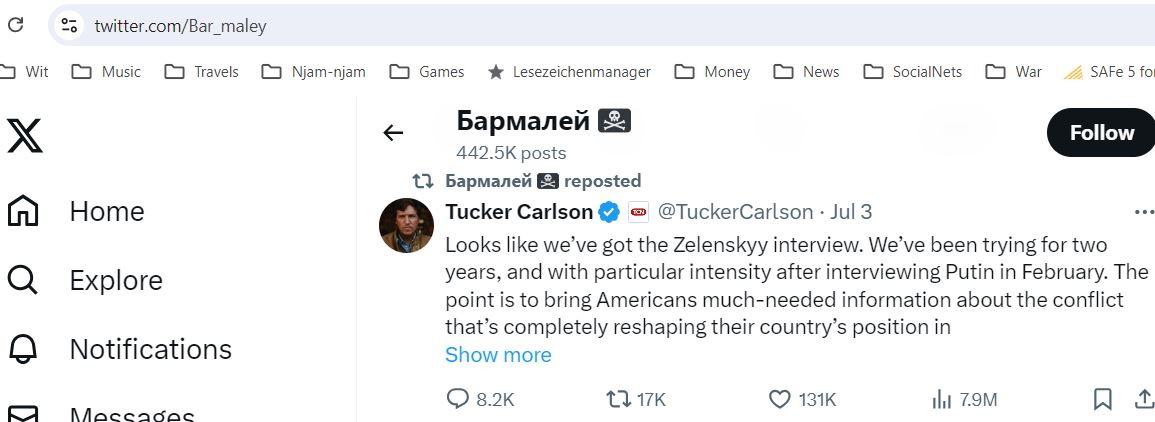Viewport: 1155px width, 422px height.
Task: Open the Music bookmarks folder
Action: (x=106, y=71)
